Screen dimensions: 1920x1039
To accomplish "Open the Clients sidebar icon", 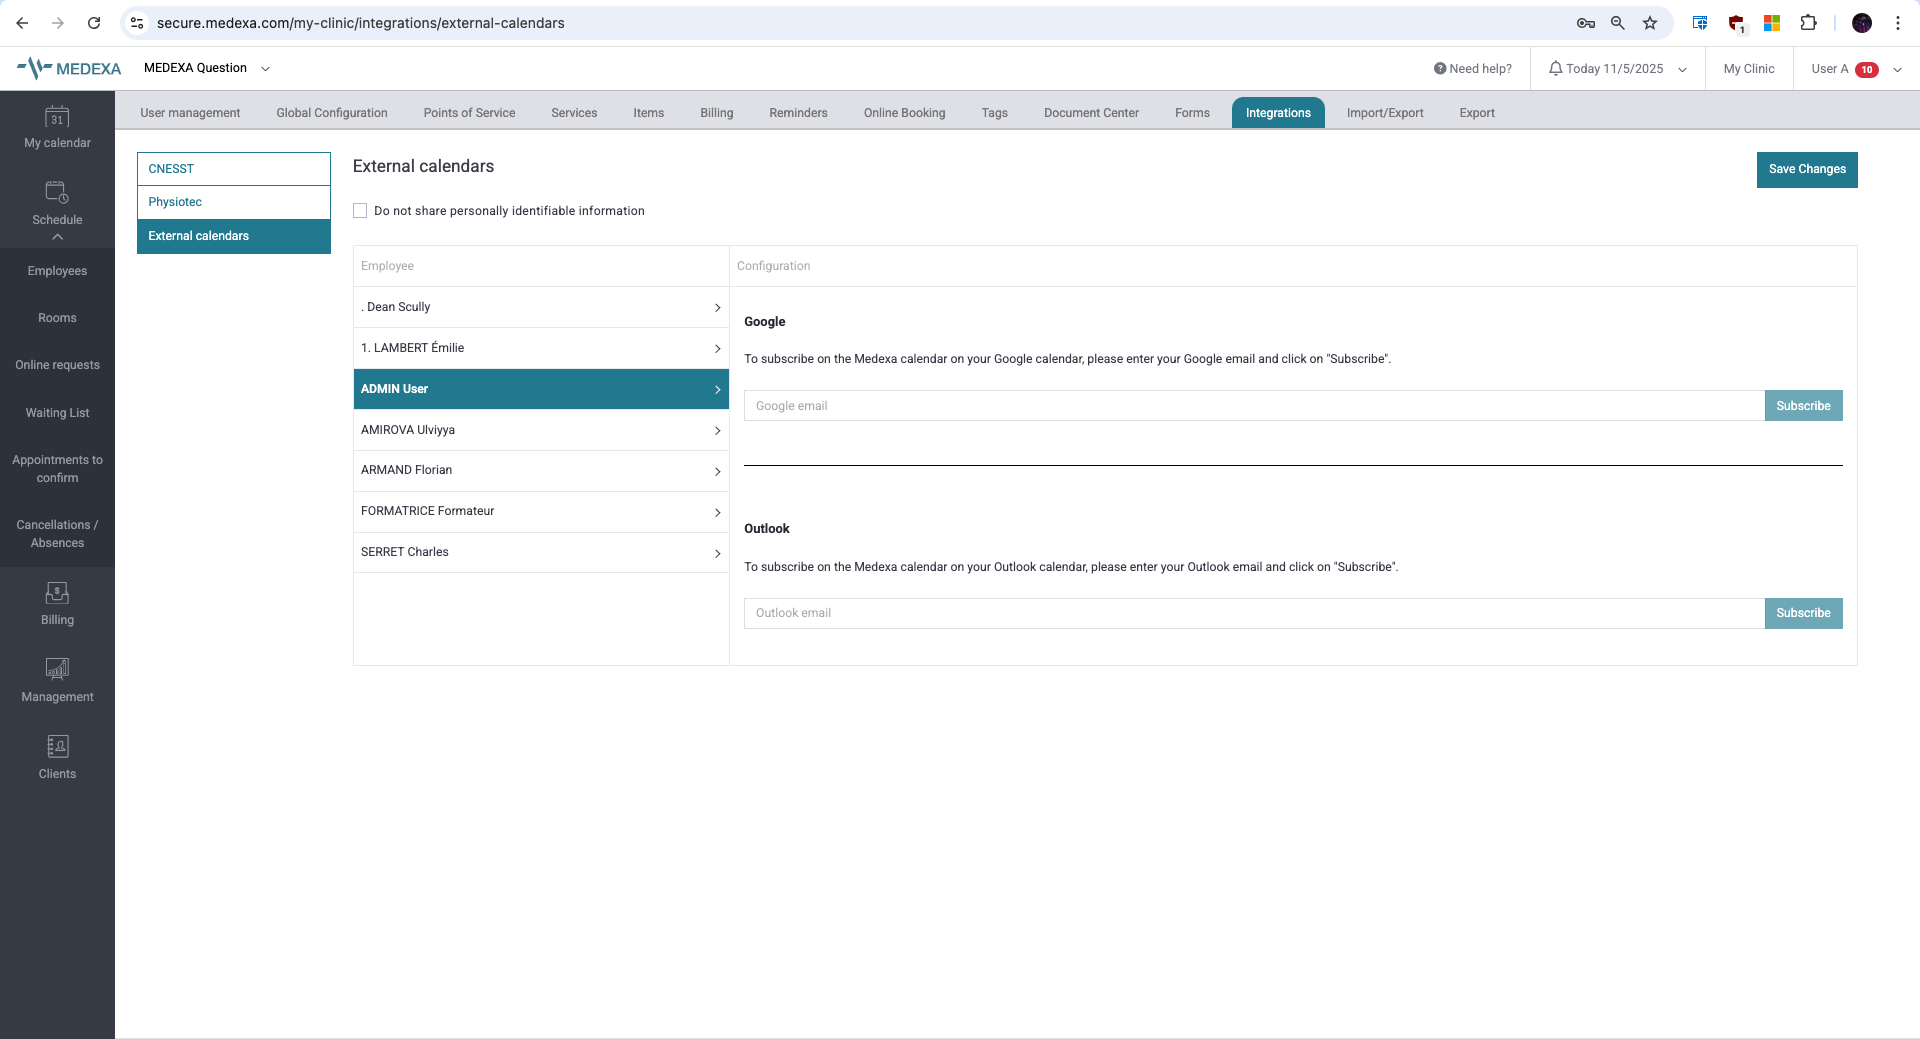I will pos(57,746).
